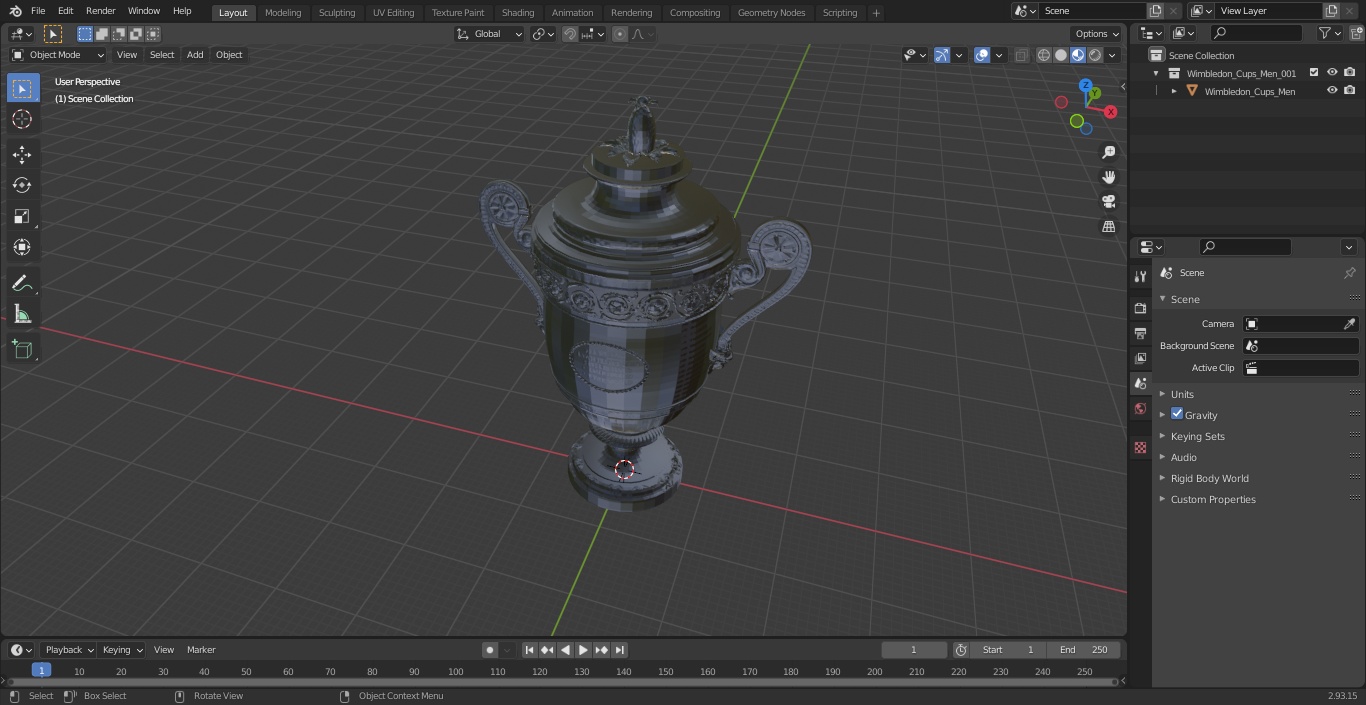Select the Measure tool
The height and width of the screenshot is (705, 1366).
22,315
